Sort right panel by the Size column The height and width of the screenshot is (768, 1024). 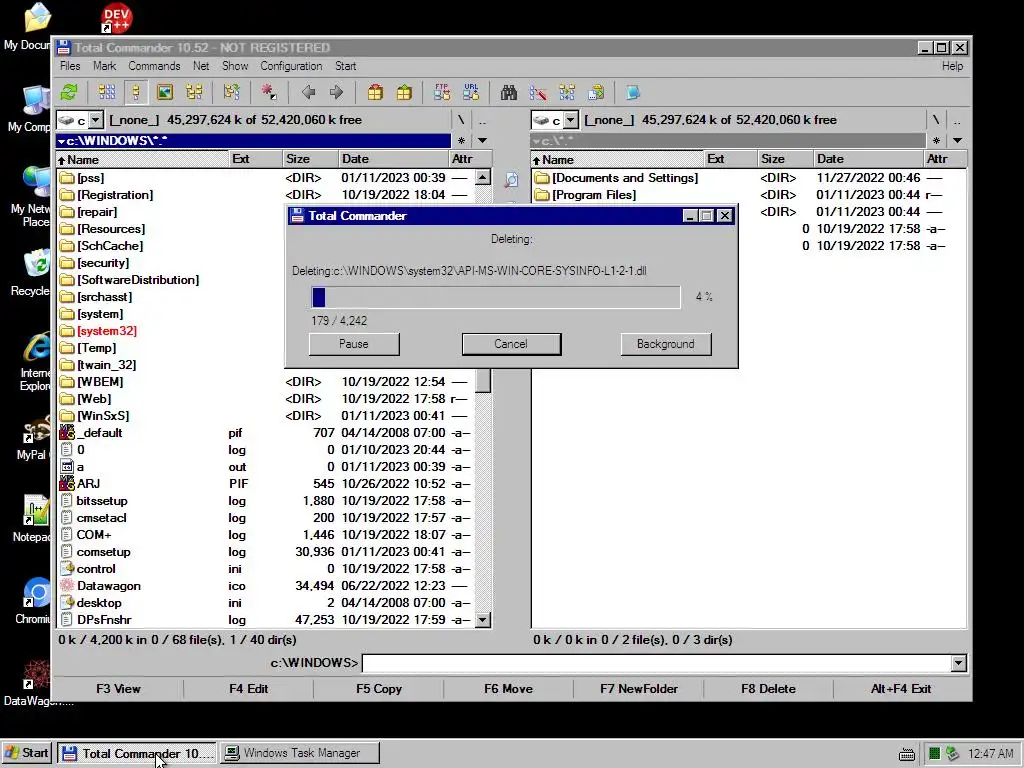pyautogui.click(x=784, y=159)
